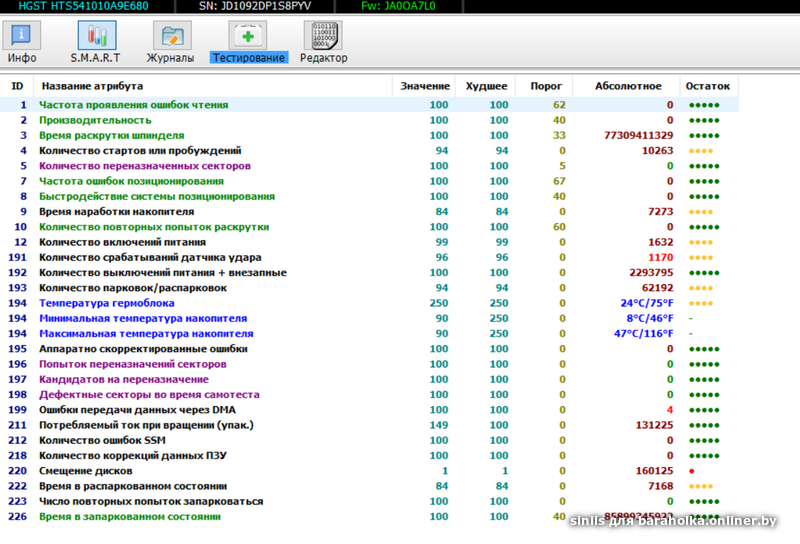Select Время наработки накопителя row
800x544 pixels.
point(369,211)
